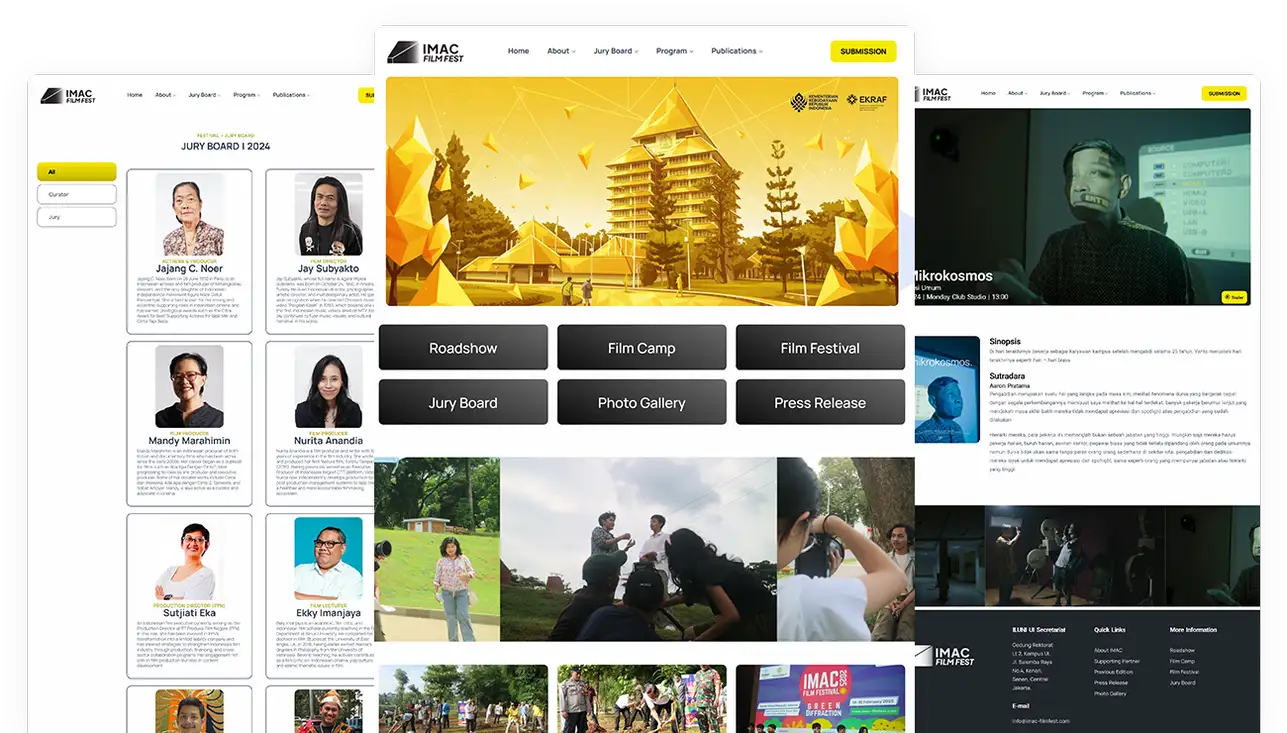Click the yellow SUBMISSION button on the homepage
The width and height of the screenshot is (1287, 733).
[863, 51]
